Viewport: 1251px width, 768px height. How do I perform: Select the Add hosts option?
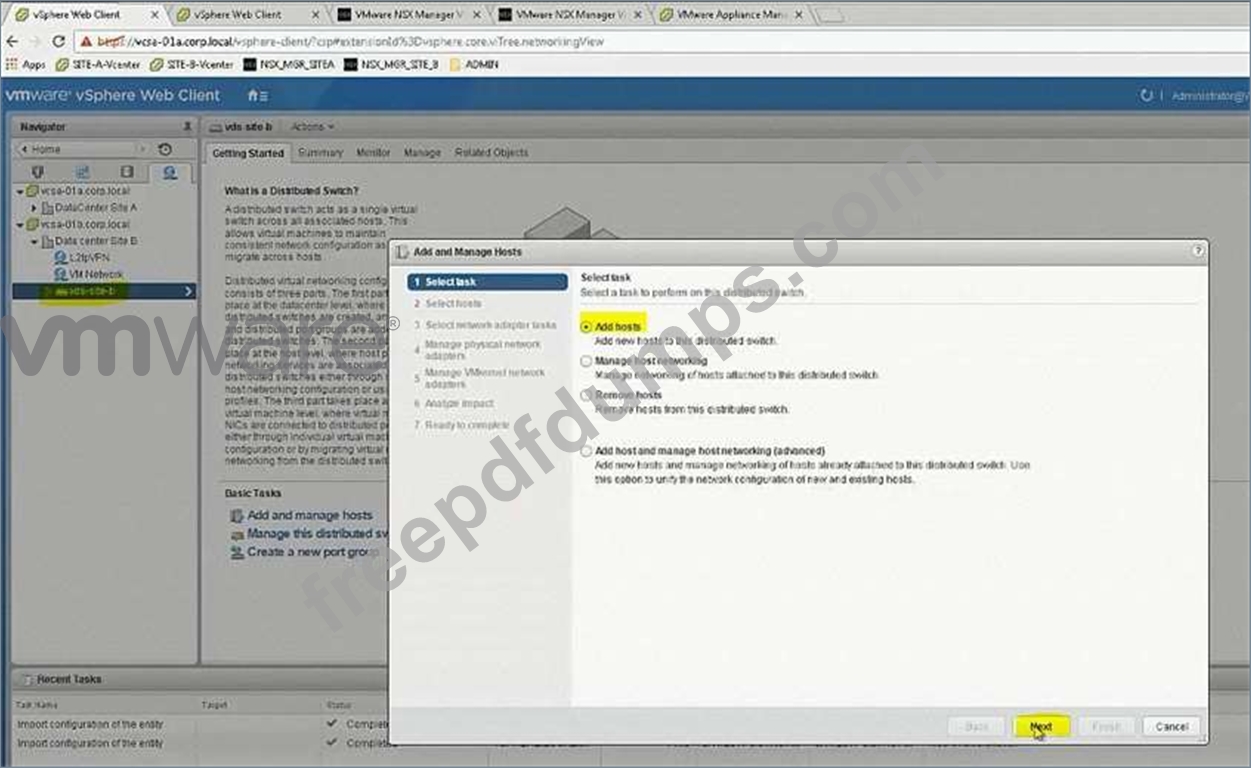click(x=586, y=327)
